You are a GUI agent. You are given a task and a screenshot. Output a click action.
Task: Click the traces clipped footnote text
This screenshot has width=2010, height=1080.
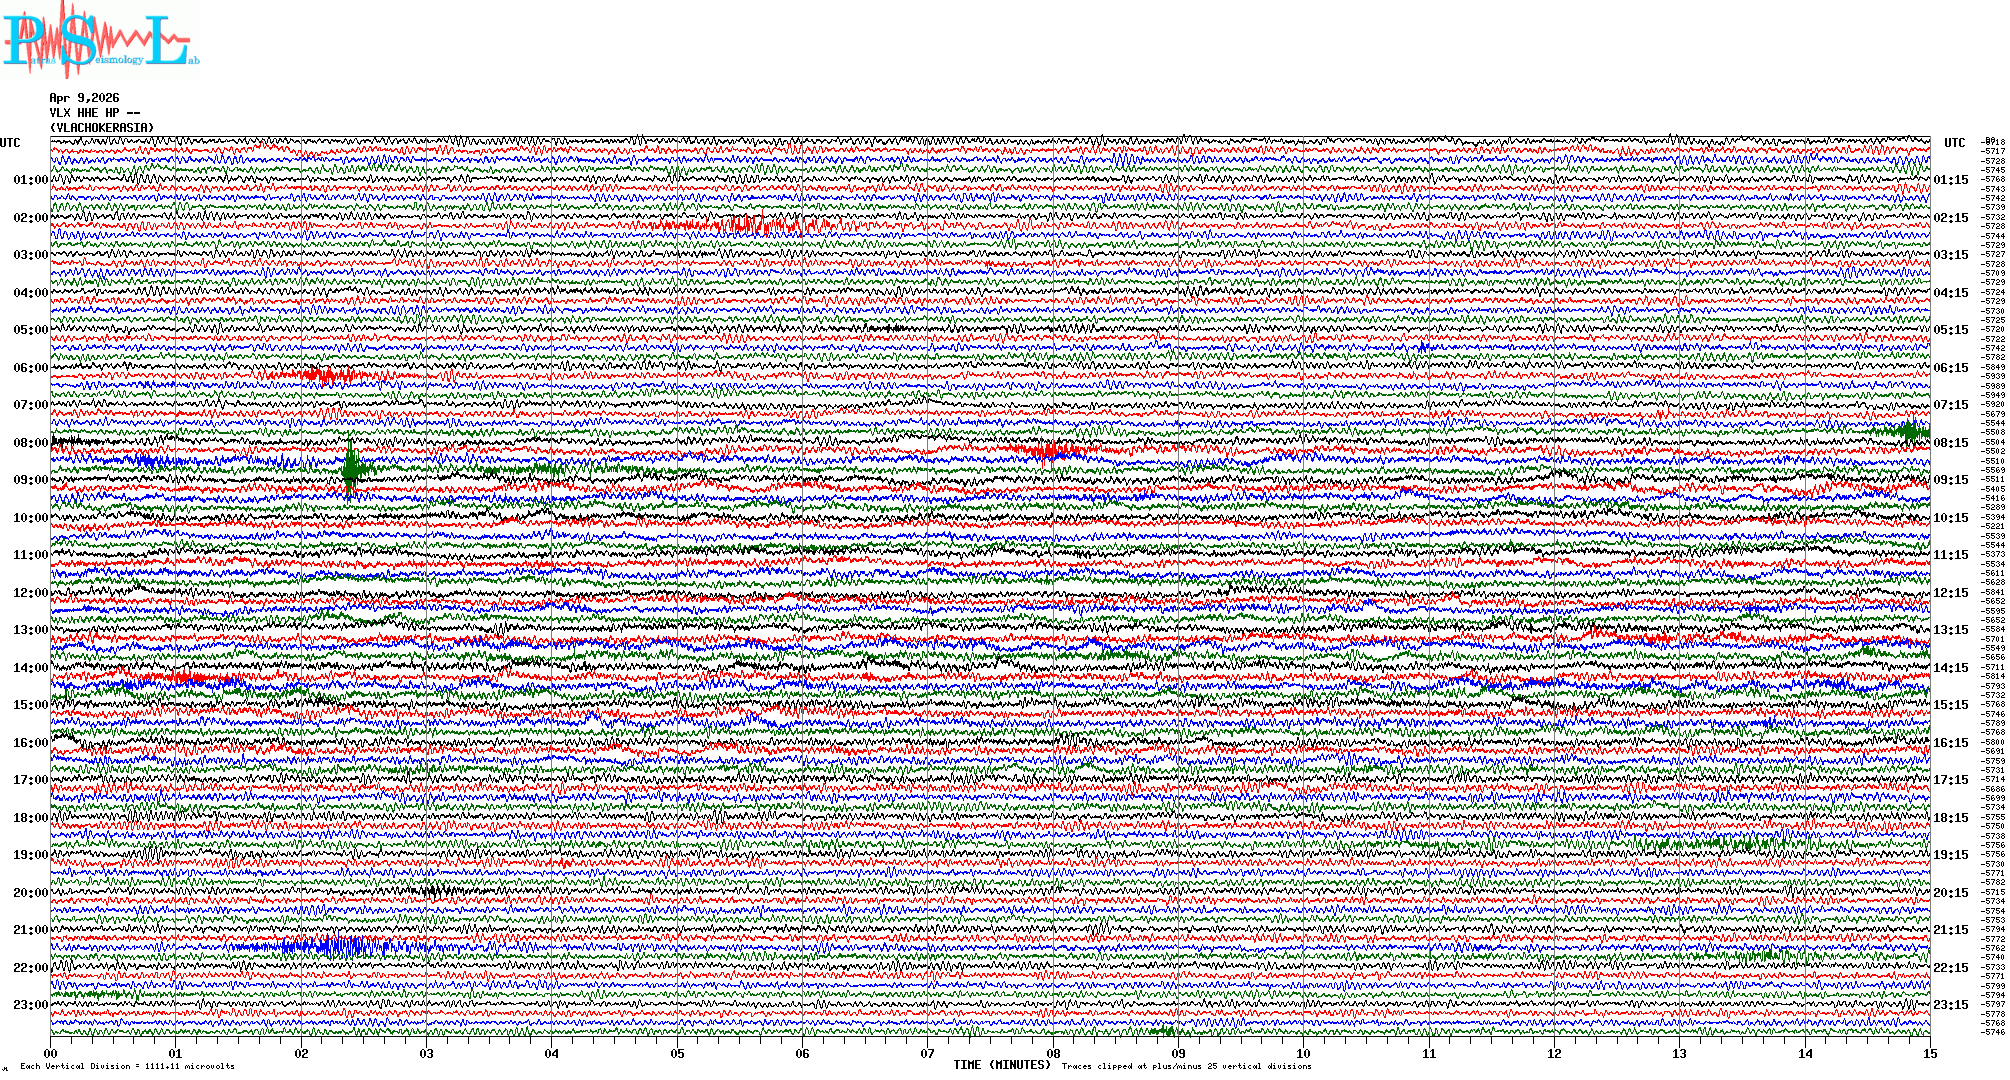pos(1186,1066)
